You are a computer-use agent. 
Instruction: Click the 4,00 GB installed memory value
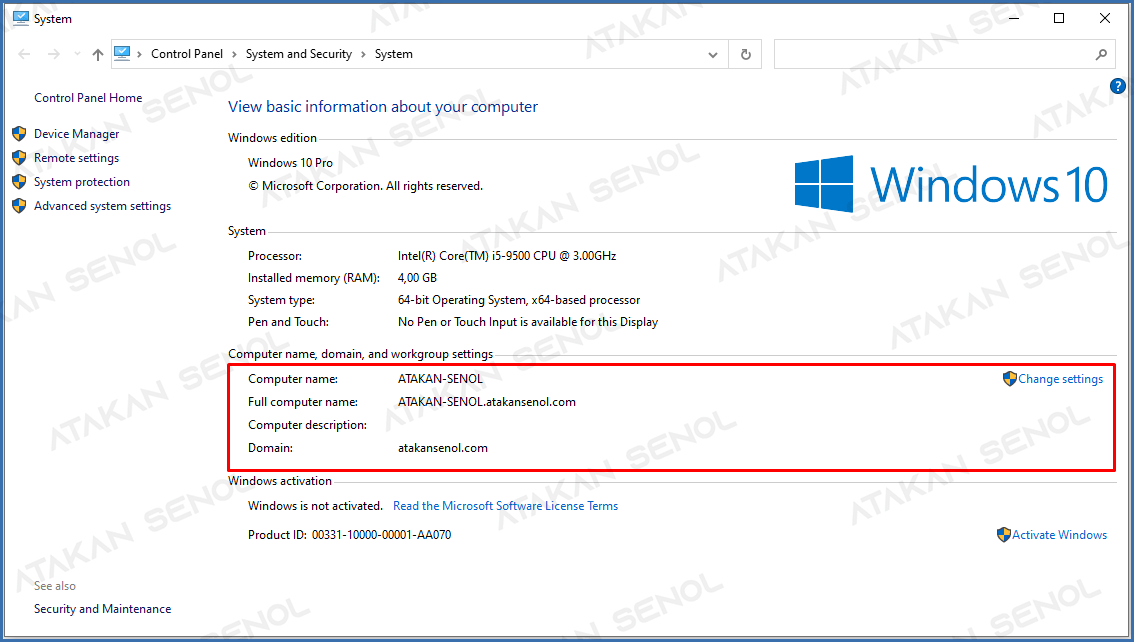417,278
